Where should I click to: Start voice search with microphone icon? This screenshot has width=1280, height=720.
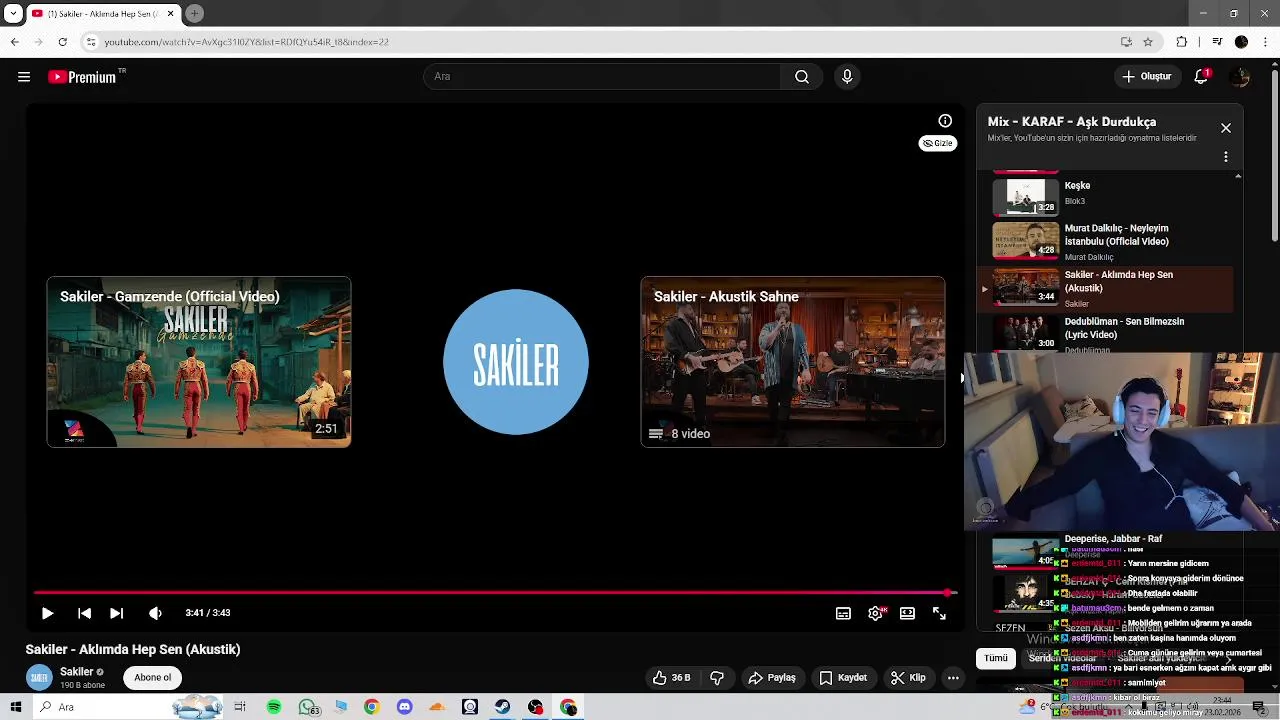(847, 77)
